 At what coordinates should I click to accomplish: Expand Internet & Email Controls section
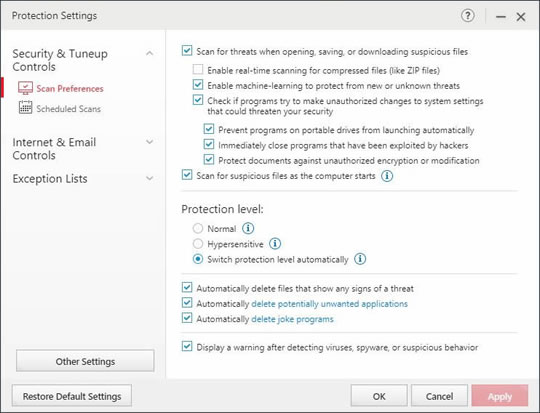[x=149, y=142]
